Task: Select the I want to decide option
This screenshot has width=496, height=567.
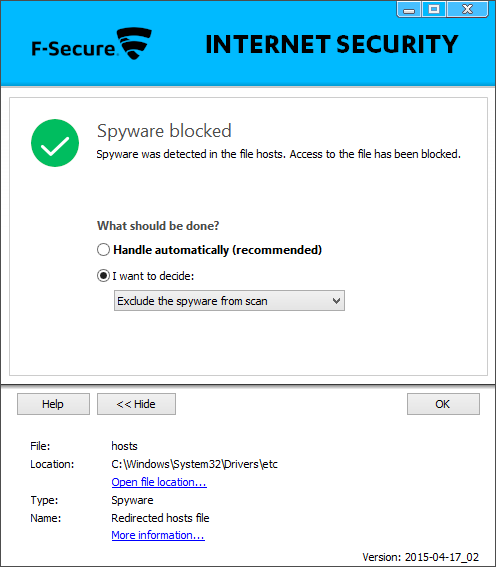Action: (103, 276)
